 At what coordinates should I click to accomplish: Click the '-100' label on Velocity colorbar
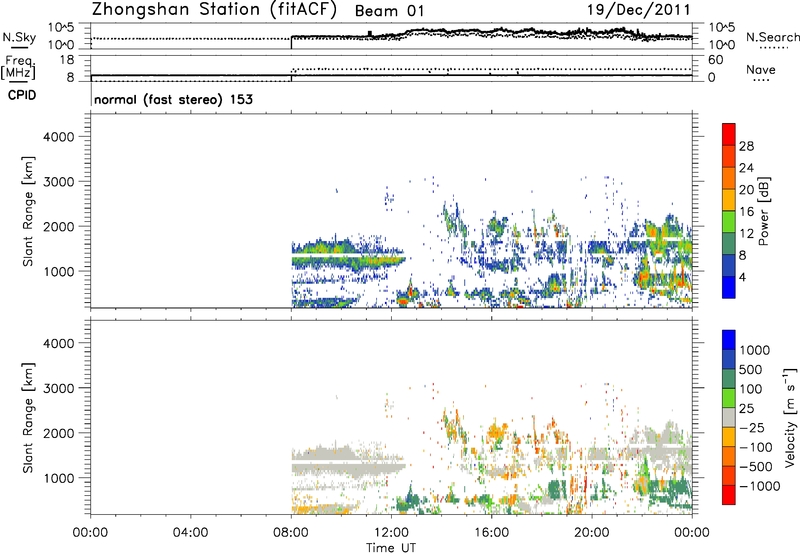[756, 447]
